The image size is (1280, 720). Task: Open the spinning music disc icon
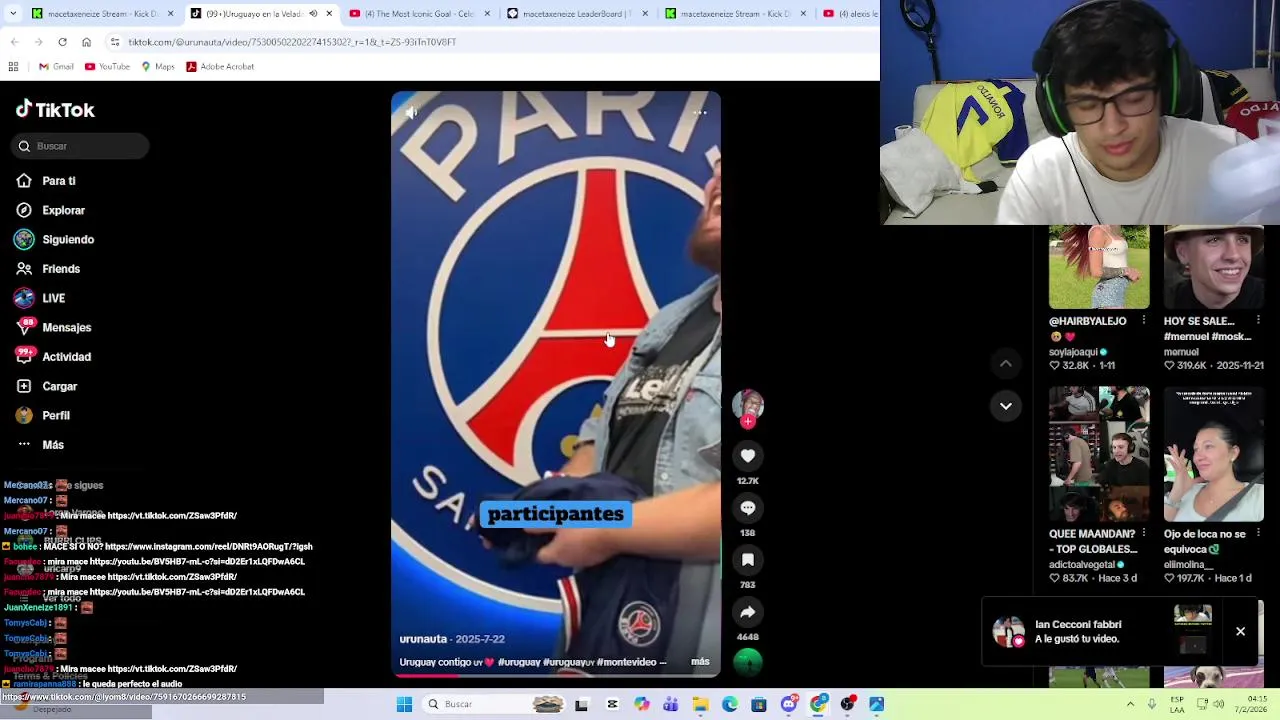[747, 662]
